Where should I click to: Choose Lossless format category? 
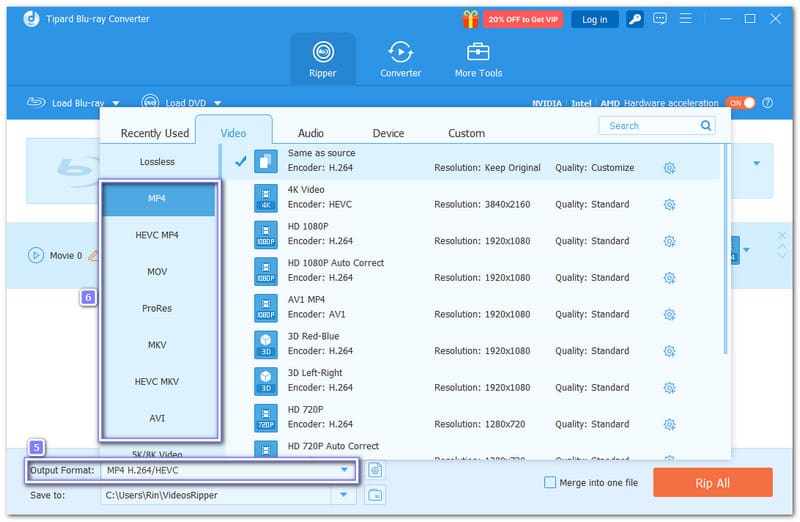click(x=157, y=162)
